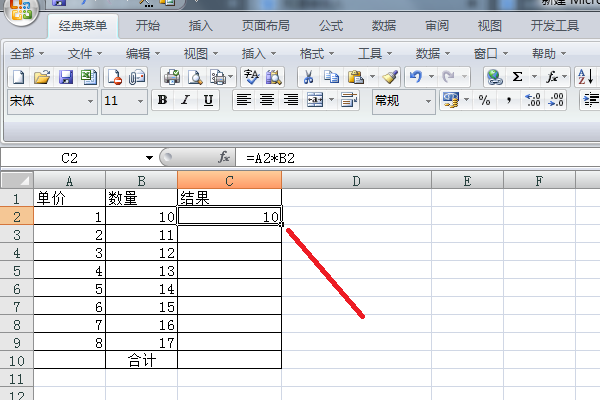Switch to the 页面布局 tab
The width and height of the screenshot is (600, 400).
pyautogui.click(x=266, y=26)
